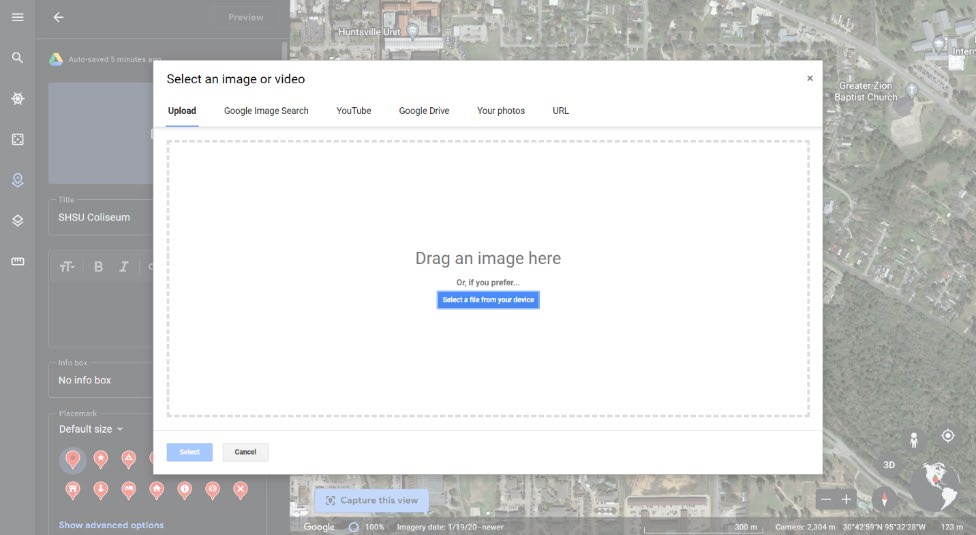Screen dimensions: 976x535
Task: Click Select a file from your device
Action: coord(488,300)
